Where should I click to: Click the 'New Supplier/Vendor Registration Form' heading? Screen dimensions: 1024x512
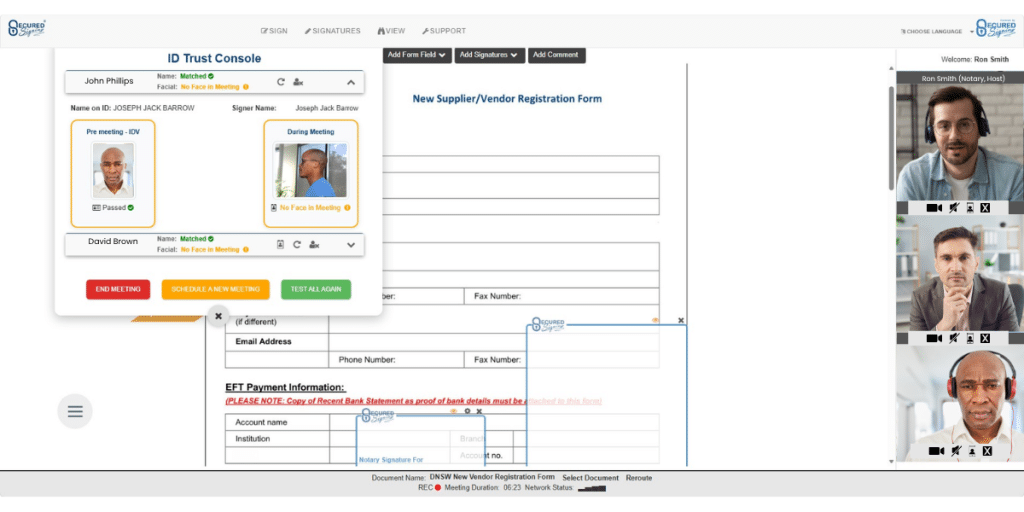507,99
